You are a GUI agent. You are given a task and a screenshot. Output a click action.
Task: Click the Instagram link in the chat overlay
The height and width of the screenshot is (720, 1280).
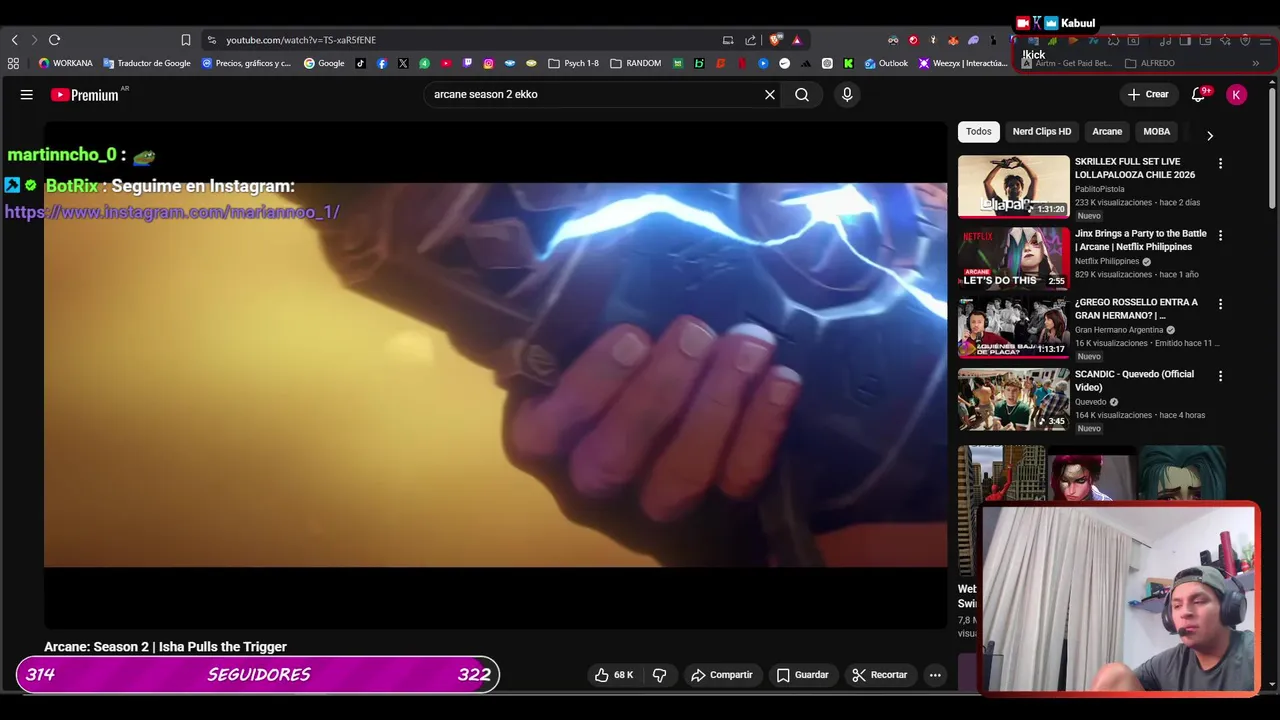172,212
